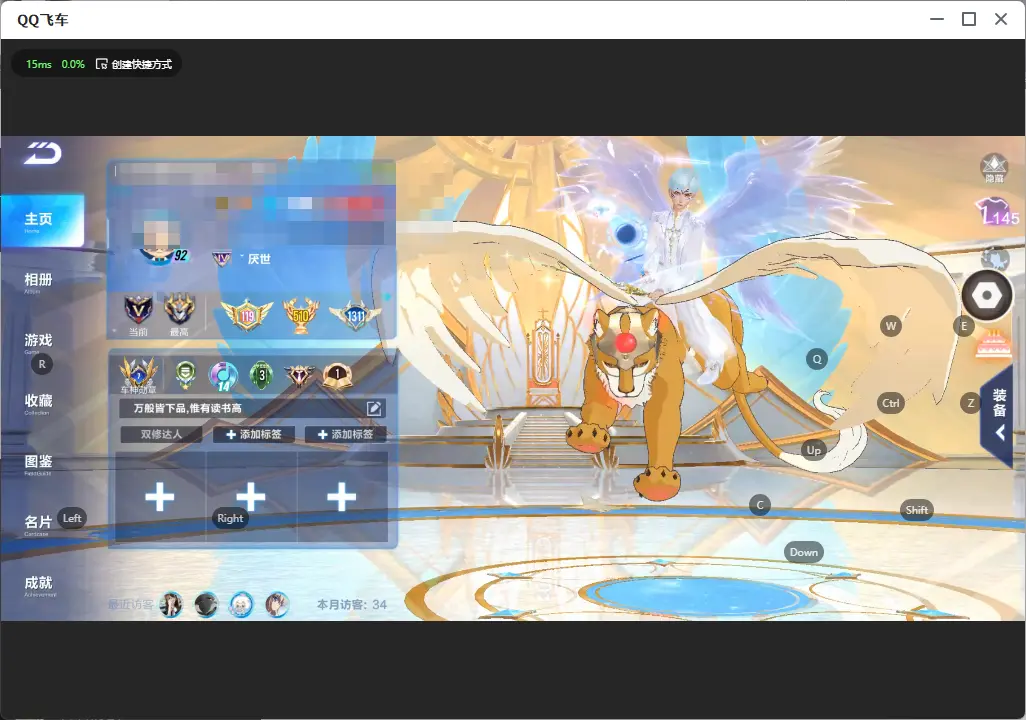Open the first recent visitor avatar
Viewport: 1026px width, 720px height.
pyautogui.click(x=171, y=605)
